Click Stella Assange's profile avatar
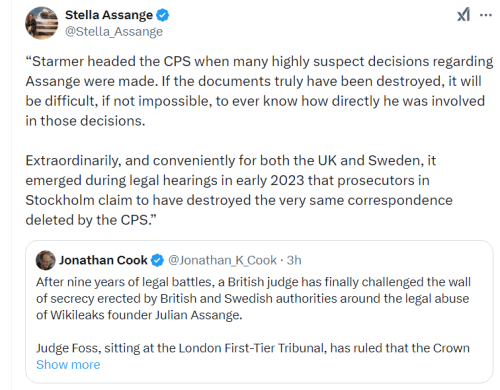Screen dimensions: 500x390 [x=42, y=23]
